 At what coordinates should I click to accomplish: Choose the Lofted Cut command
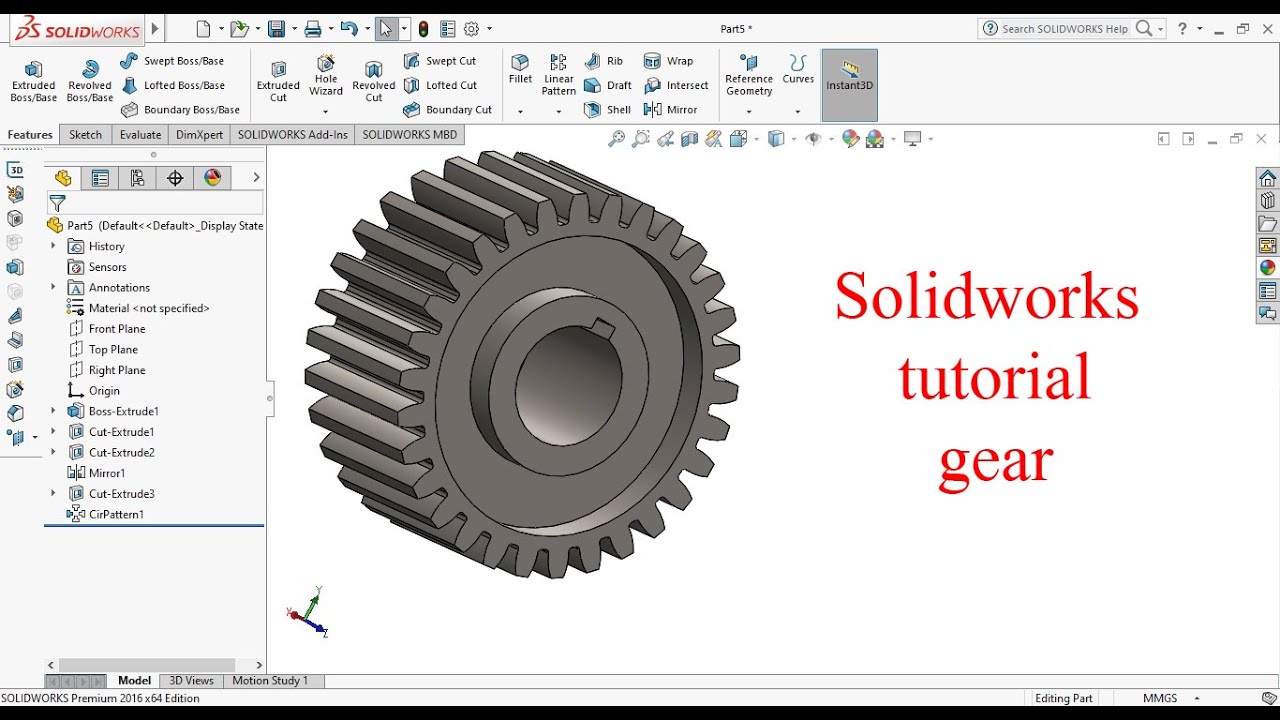(440, 85)
